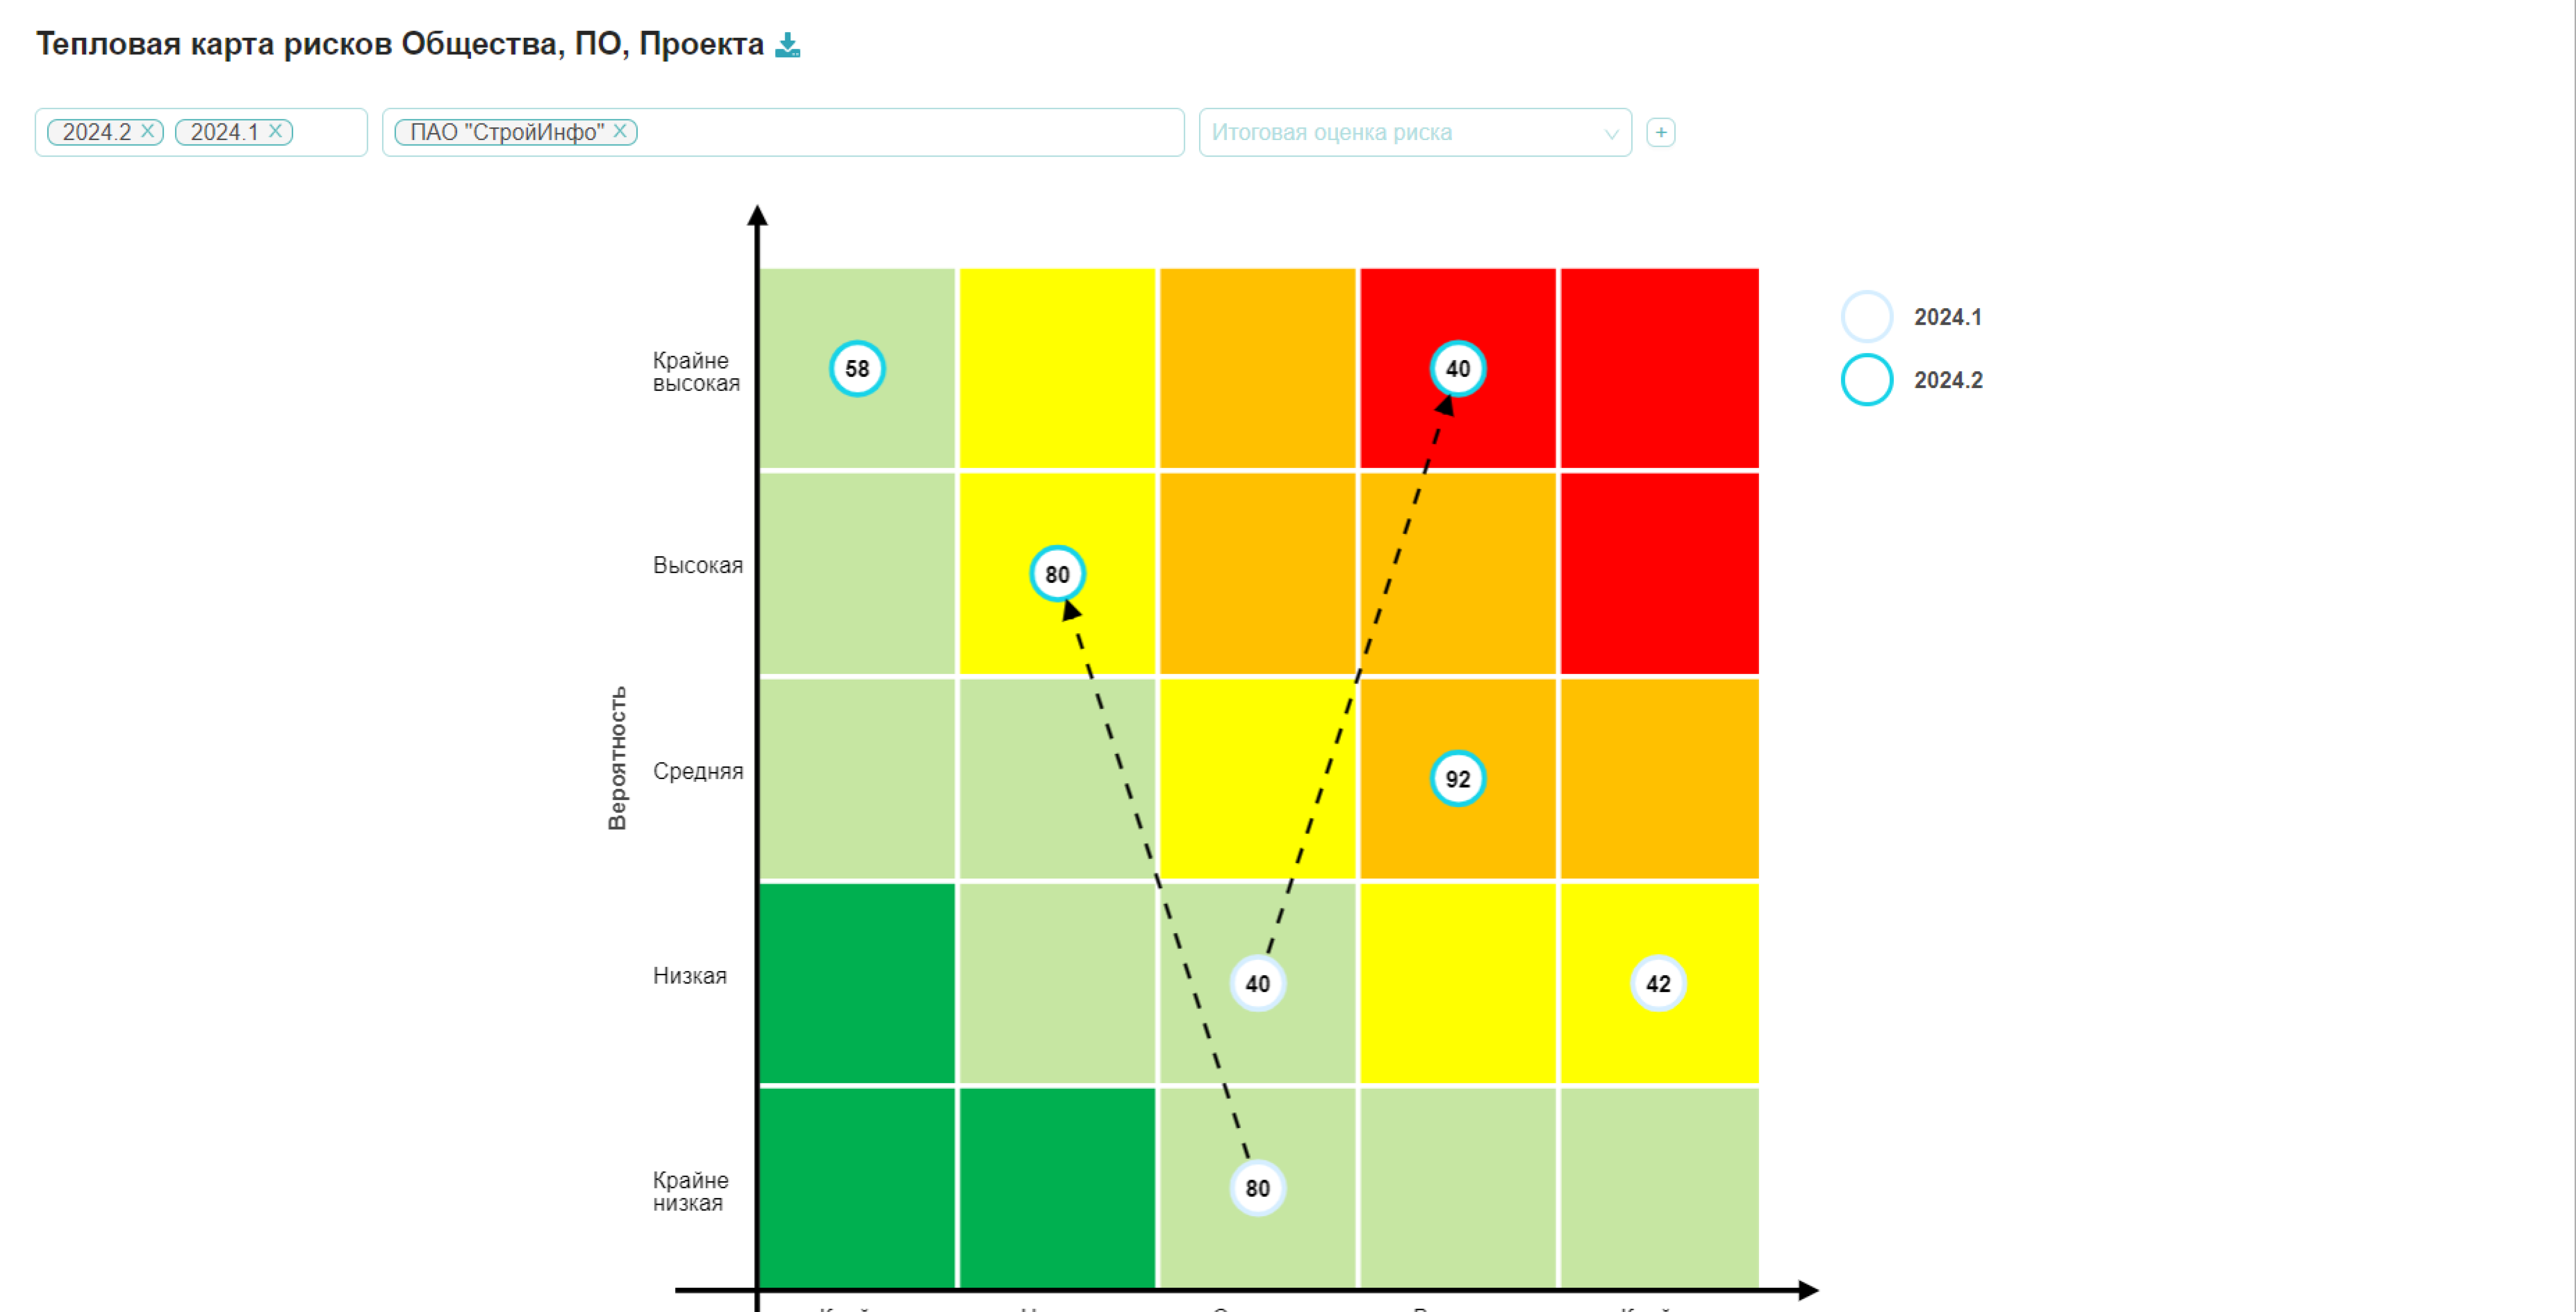
Task: Select risk bubble 42 in yellow cell
Action: pyautogui.click(x=1658, y=984)
